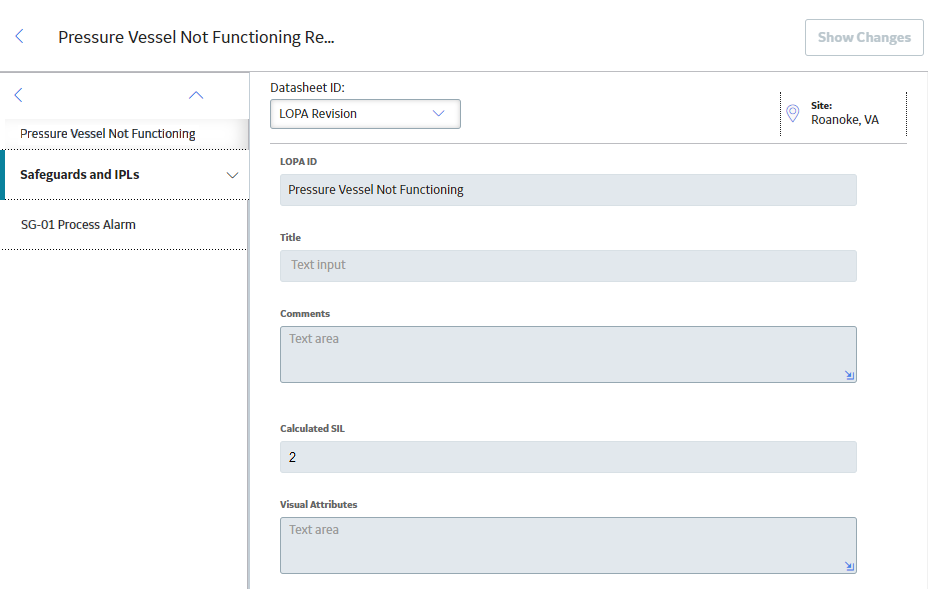The width and height of the screenshot is (928, 589).
Task: Click the Visual Attributes text area
Action: 568,546
